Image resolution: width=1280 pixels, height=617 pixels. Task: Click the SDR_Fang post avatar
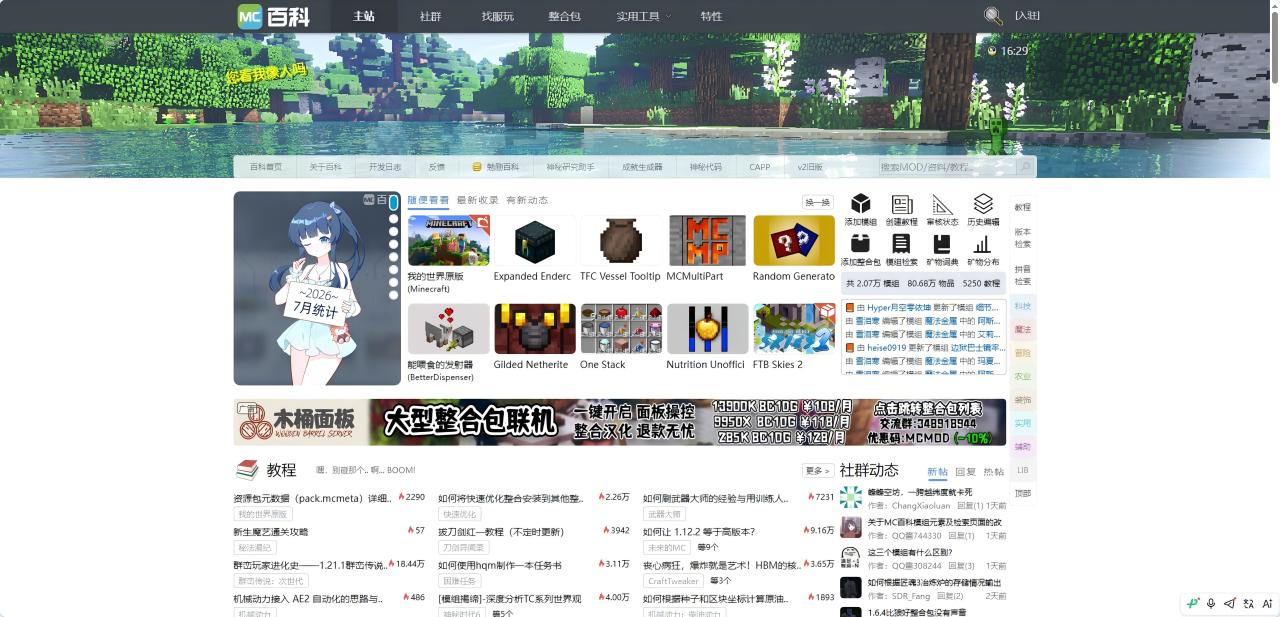pyautogui.click(x=851, y=587)
